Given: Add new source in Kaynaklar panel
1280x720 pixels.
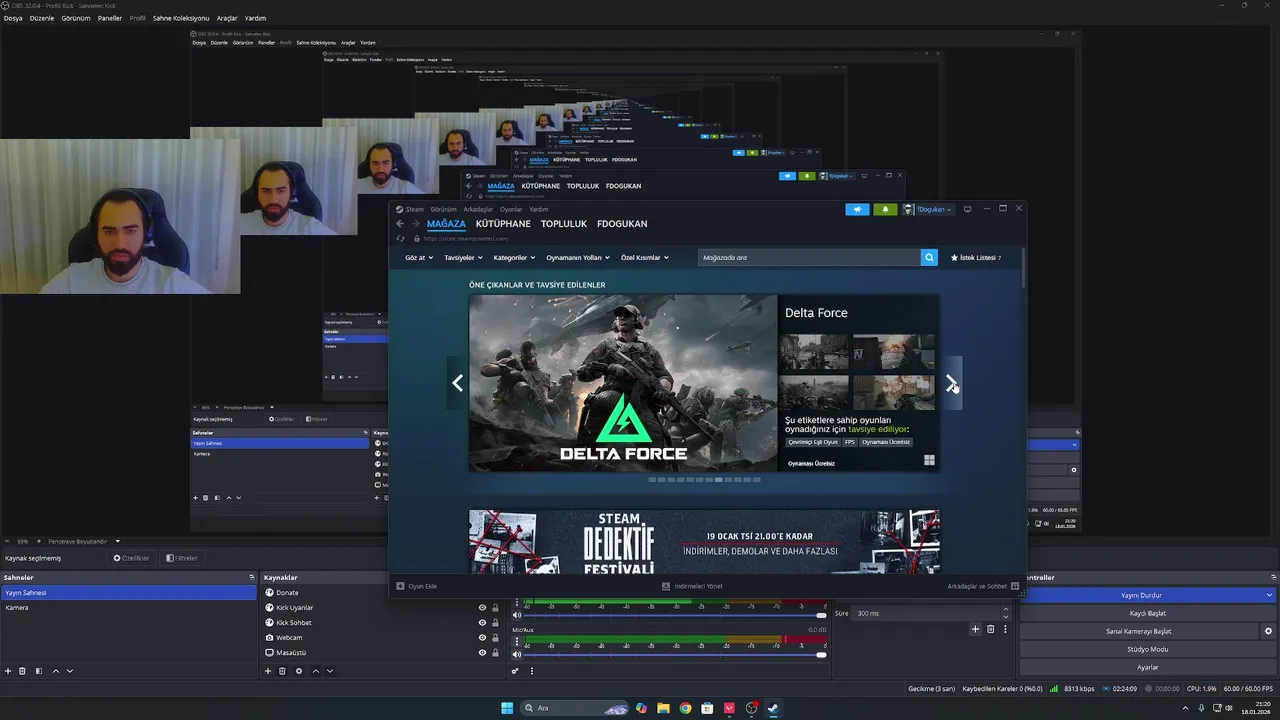Looking at the screenshot, I should (x=268, y=671).
